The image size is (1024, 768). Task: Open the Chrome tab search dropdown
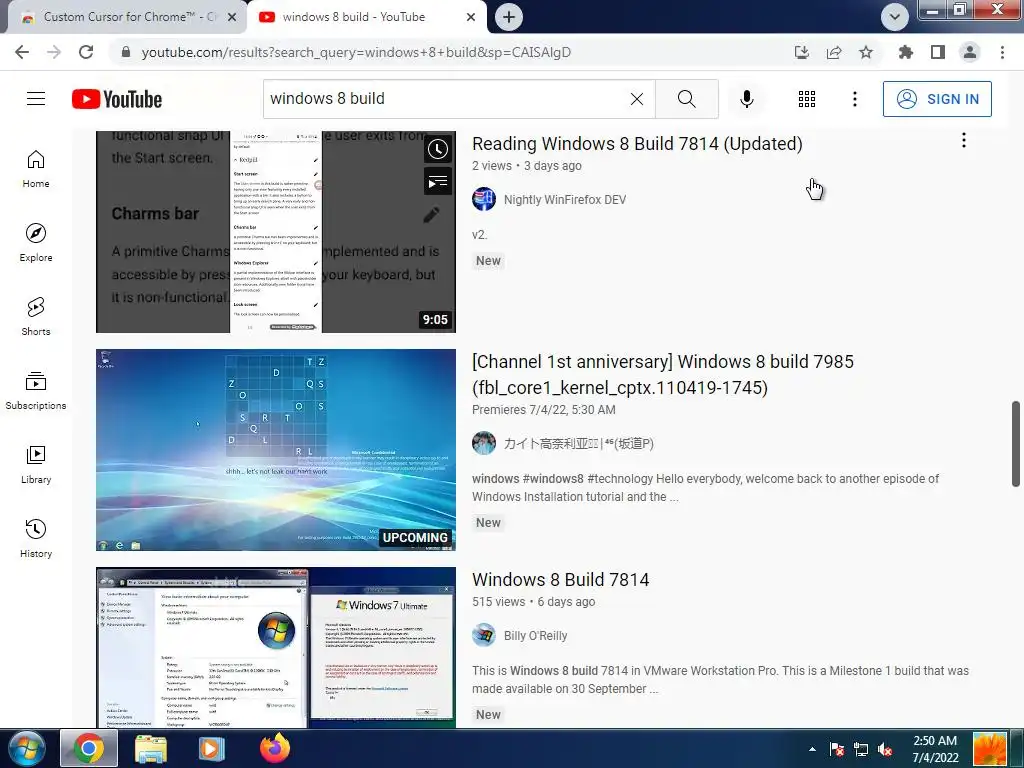pyautogui.click(x=895, y=17)
